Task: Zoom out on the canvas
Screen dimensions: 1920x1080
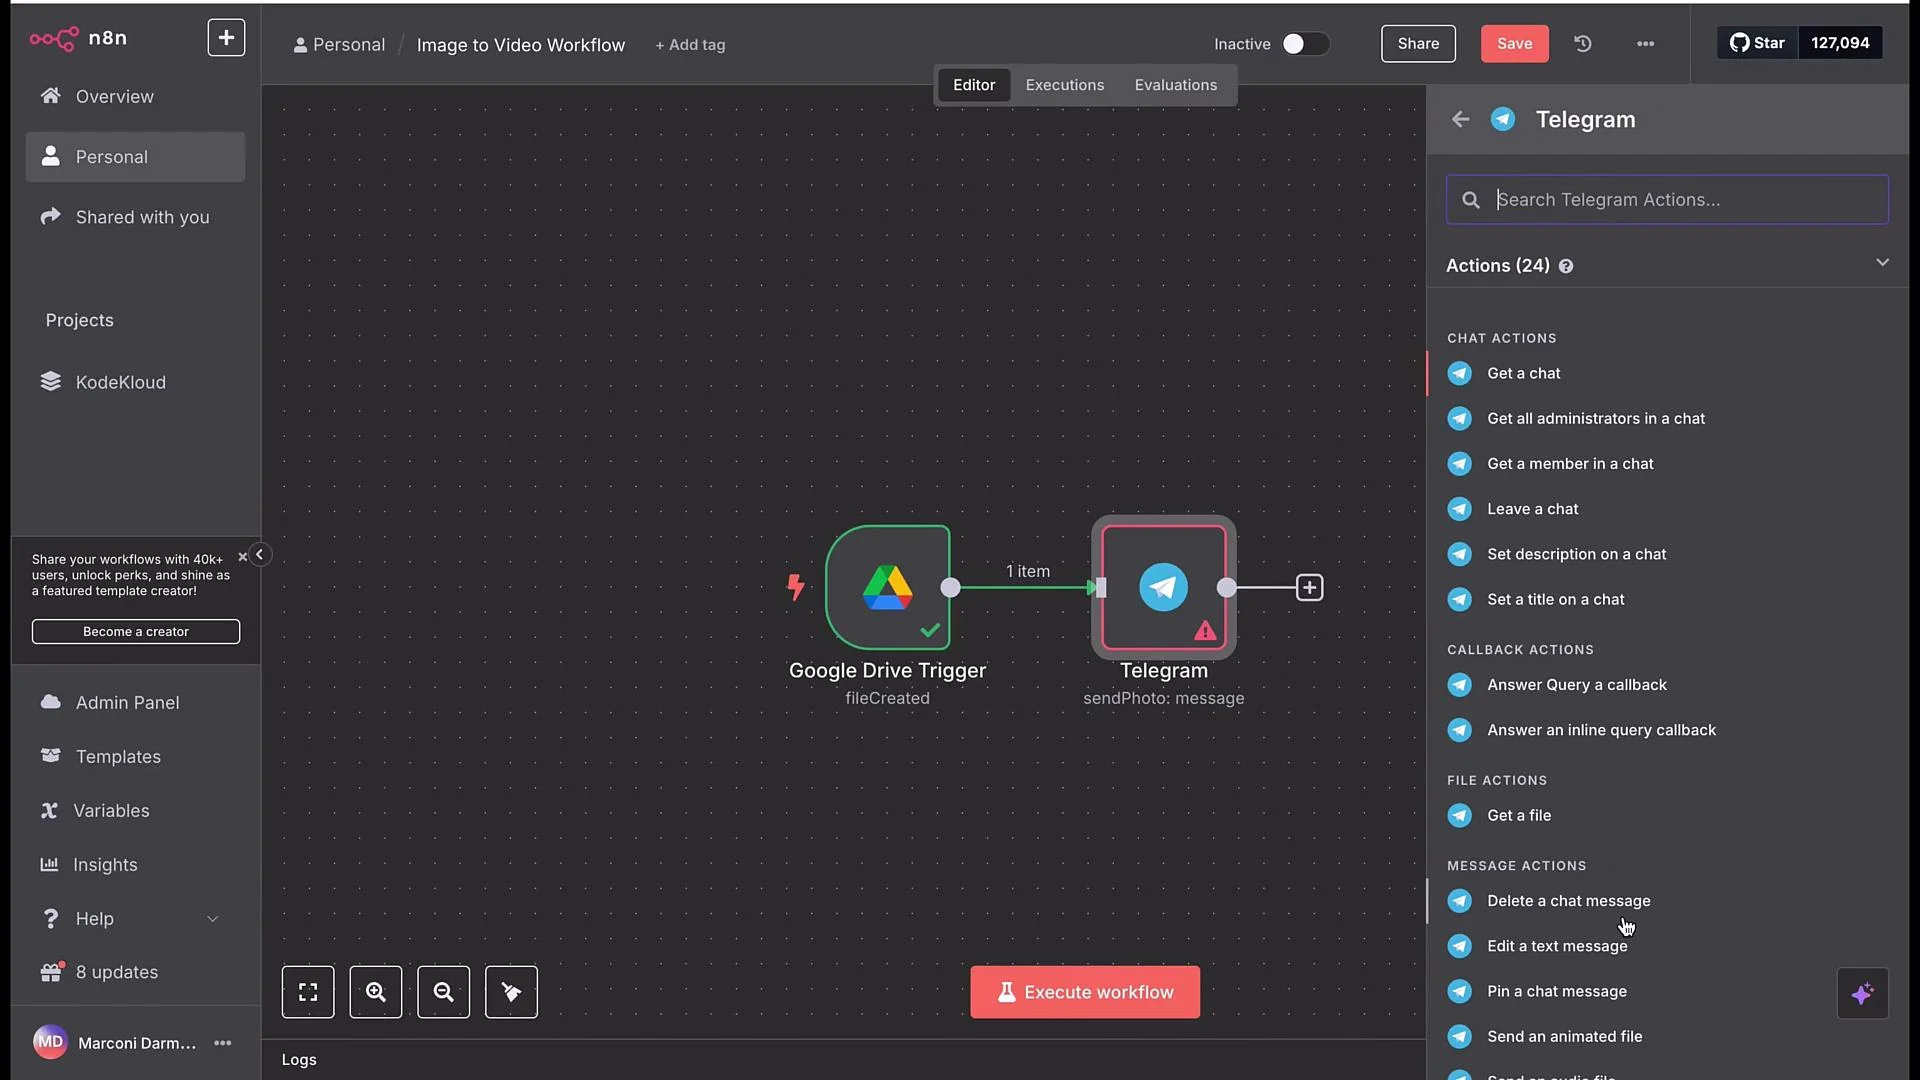Action: tap(444, 992)
